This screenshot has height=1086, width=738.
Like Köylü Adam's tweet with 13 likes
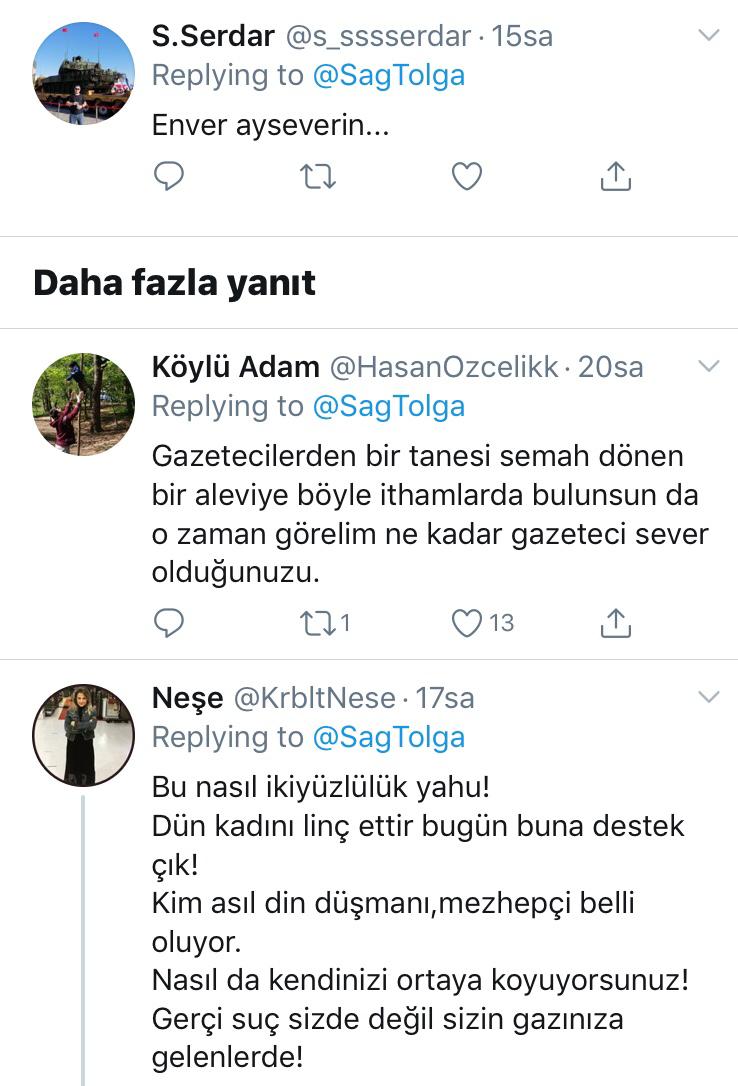point(467,623)
